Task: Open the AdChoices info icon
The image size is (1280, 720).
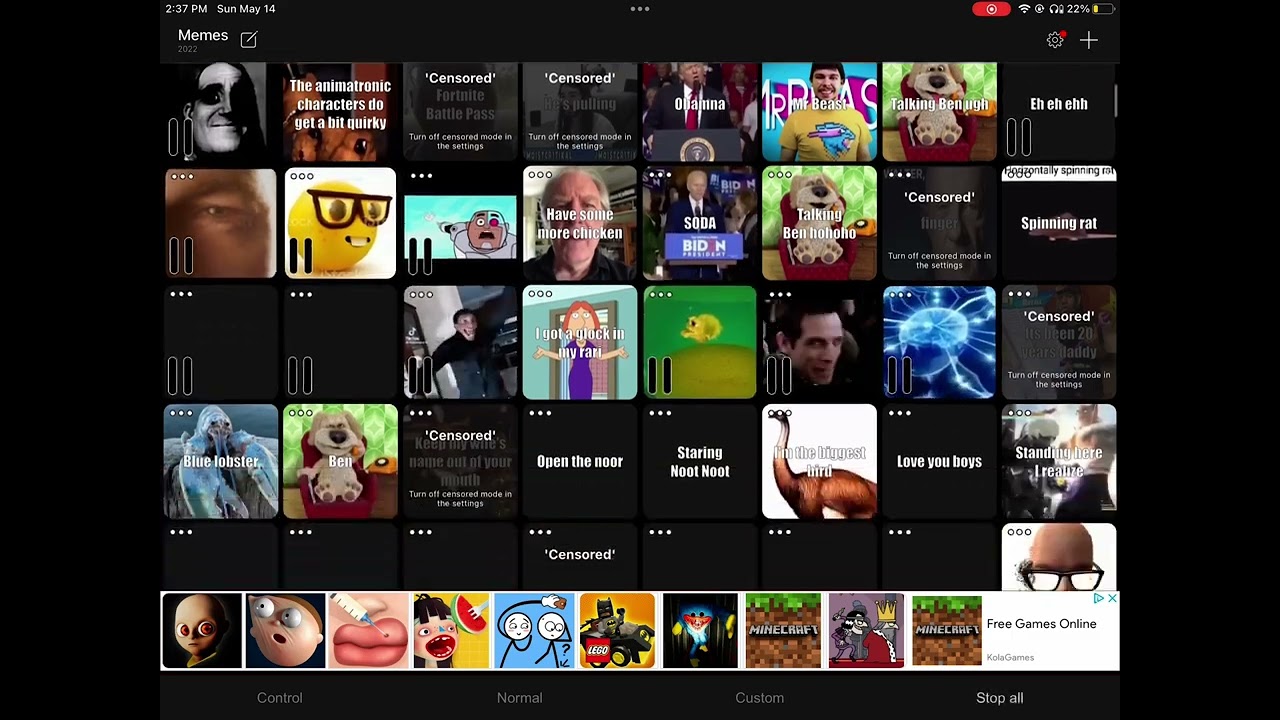Action: click(1098, 598)
